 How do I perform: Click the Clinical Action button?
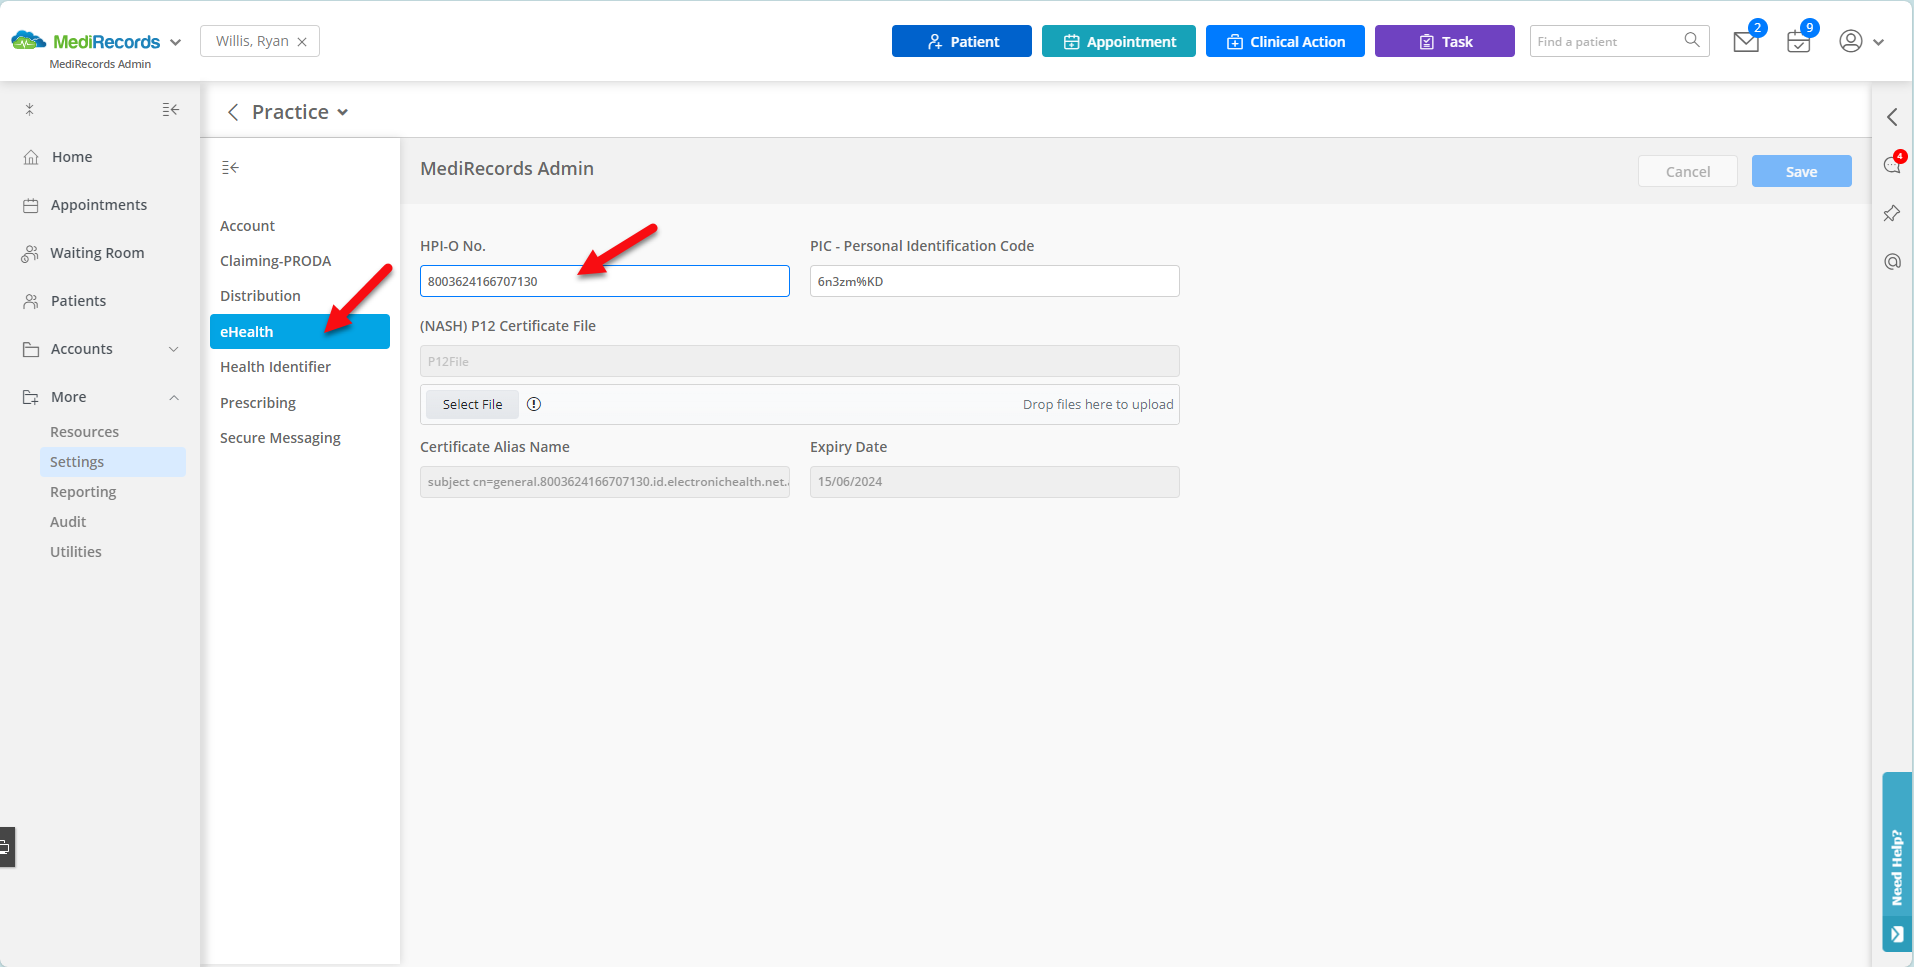1285,41
